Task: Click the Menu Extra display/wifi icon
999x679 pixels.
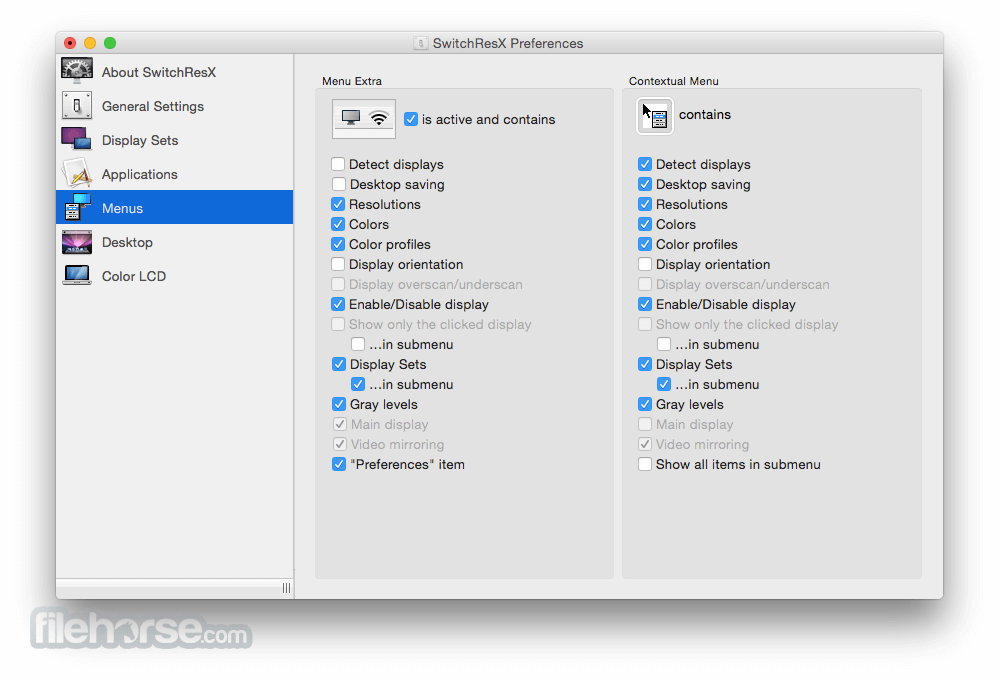Action: coord(364,118)
